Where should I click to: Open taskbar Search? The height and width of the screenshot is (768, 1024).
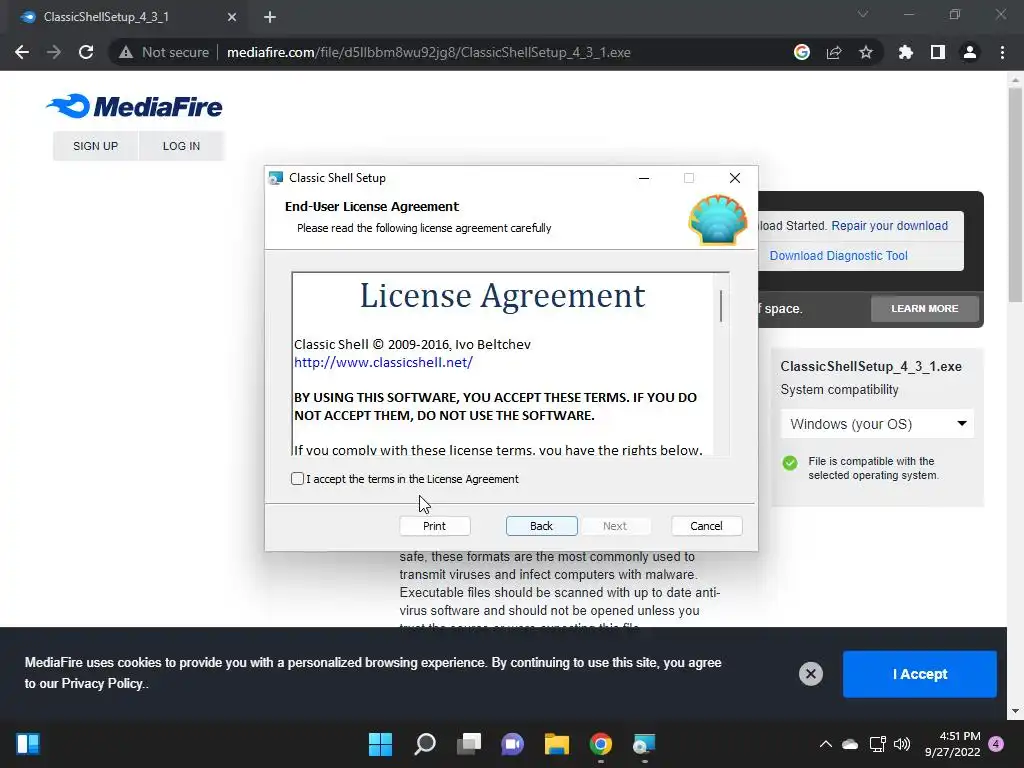point(425,744)
